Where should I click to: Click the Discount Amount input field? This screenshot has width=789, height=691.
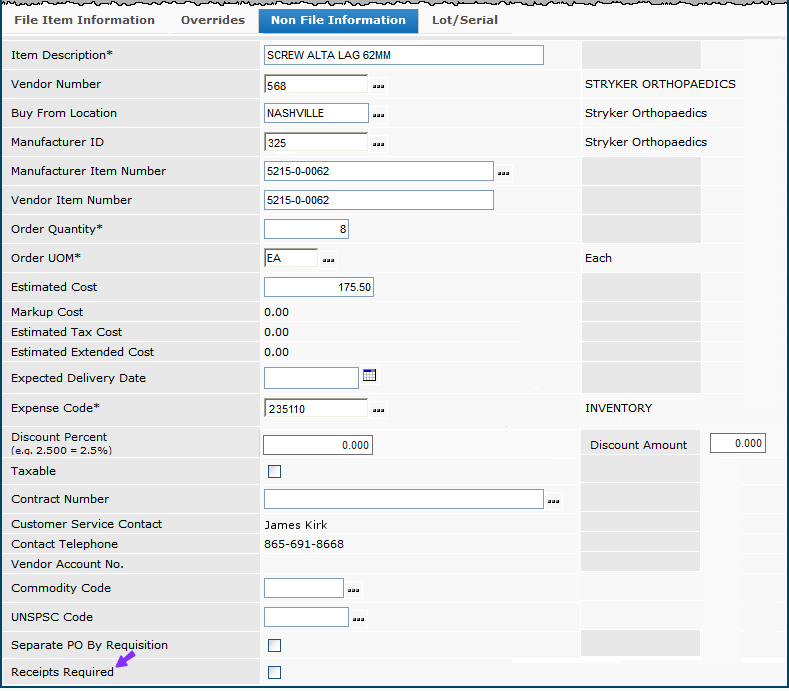pyautogui.click(x=737, y=443)
